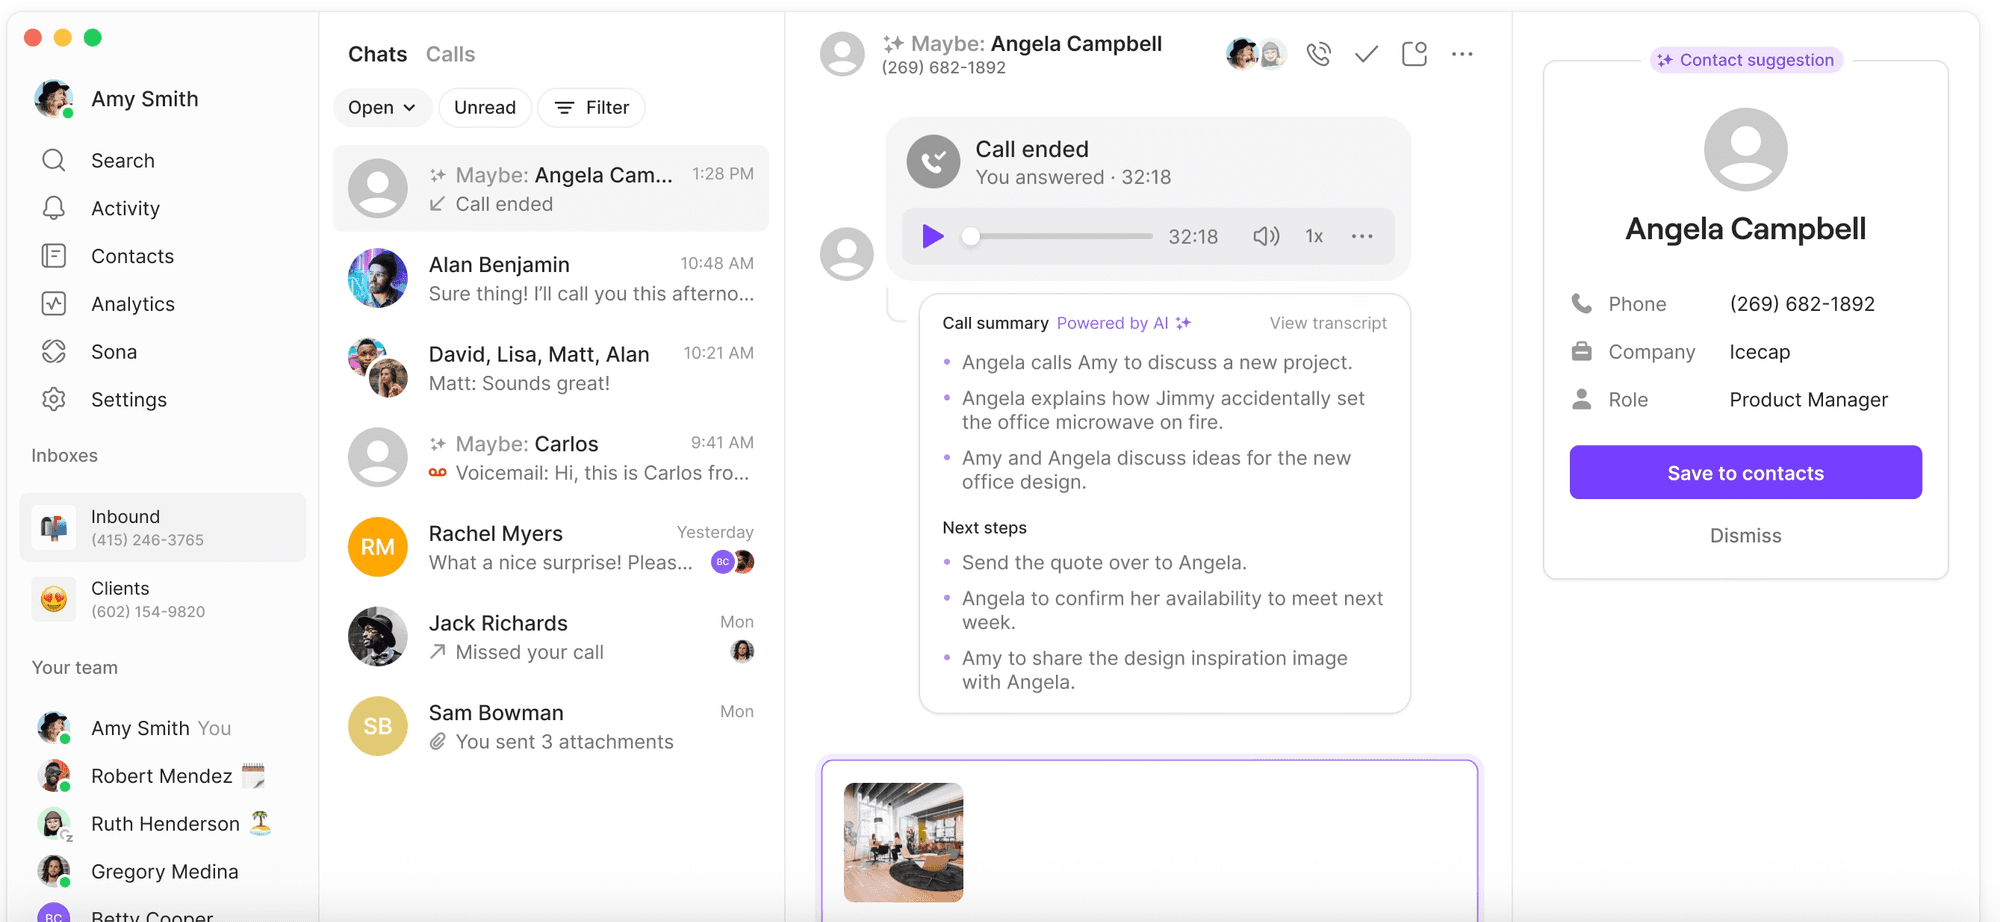Click the message input area
The image size is (2000, 922).
[1149, 840]
